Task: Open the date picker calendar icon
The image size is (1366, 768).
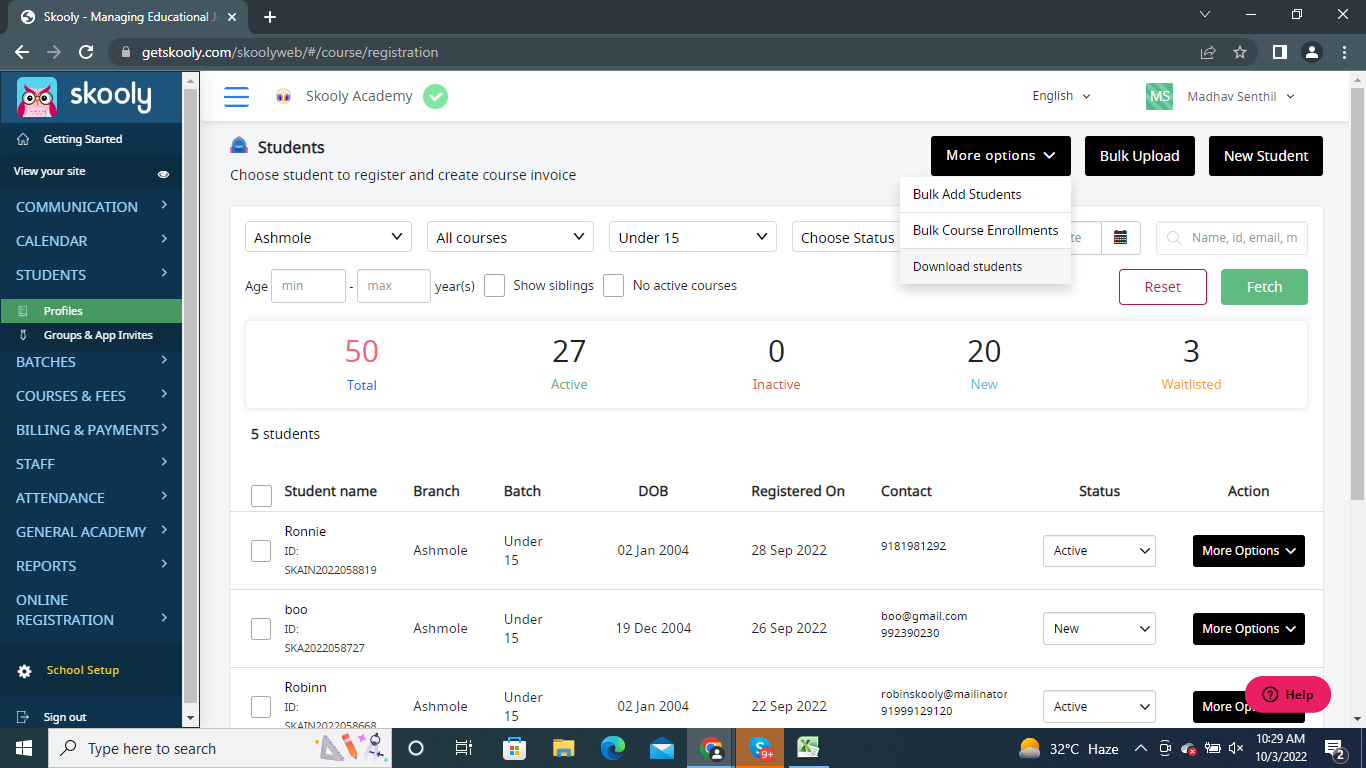Action: (1120, 238)
